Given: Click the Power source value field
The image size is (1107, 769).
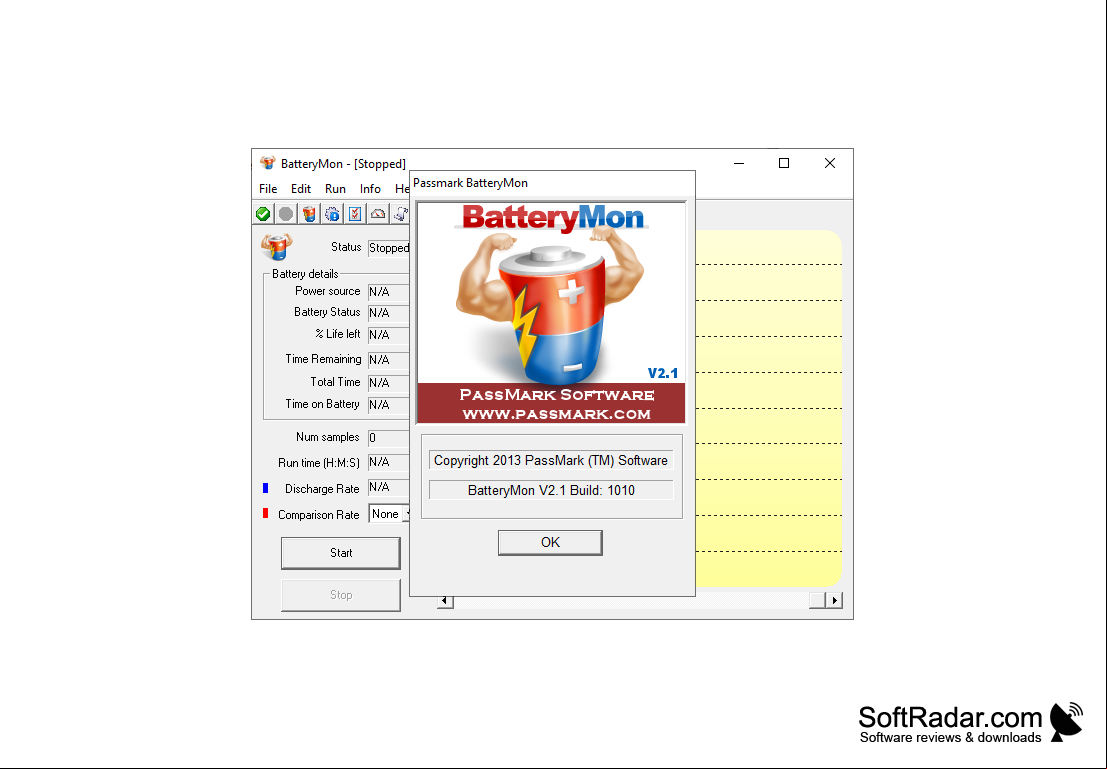Looking at the screenshot, I should 389,292.
